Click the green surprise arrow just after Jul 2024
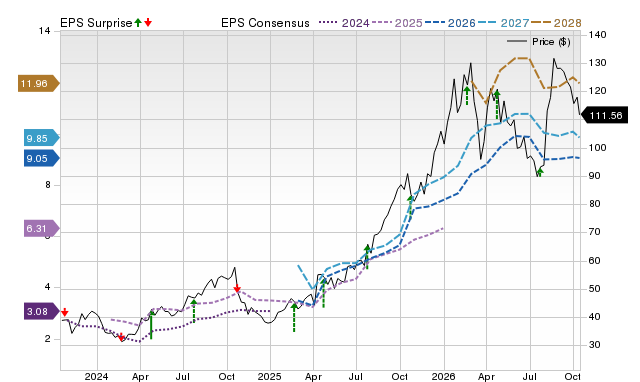Viewport: 640px width, 382px height. pos(194,311)
